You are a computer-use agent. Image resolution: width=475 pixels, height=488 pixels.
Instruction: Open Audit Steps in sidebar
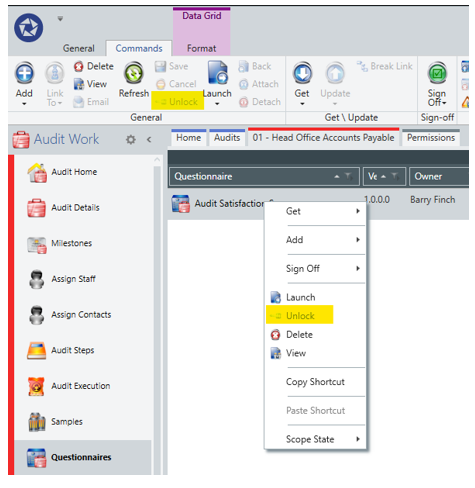pyautogui.click(x=73, y=350)
